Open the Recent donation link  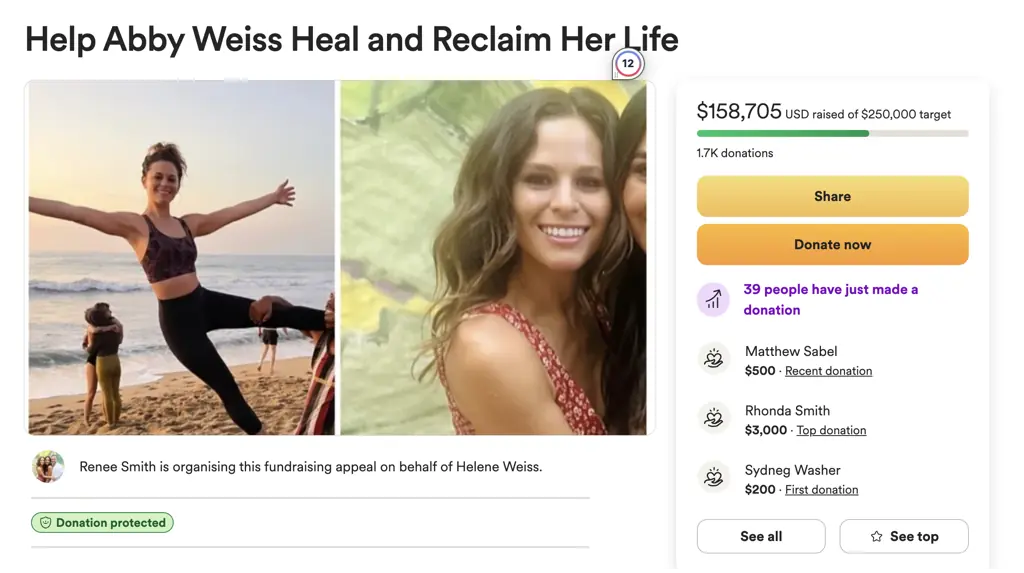coord(828,371)
